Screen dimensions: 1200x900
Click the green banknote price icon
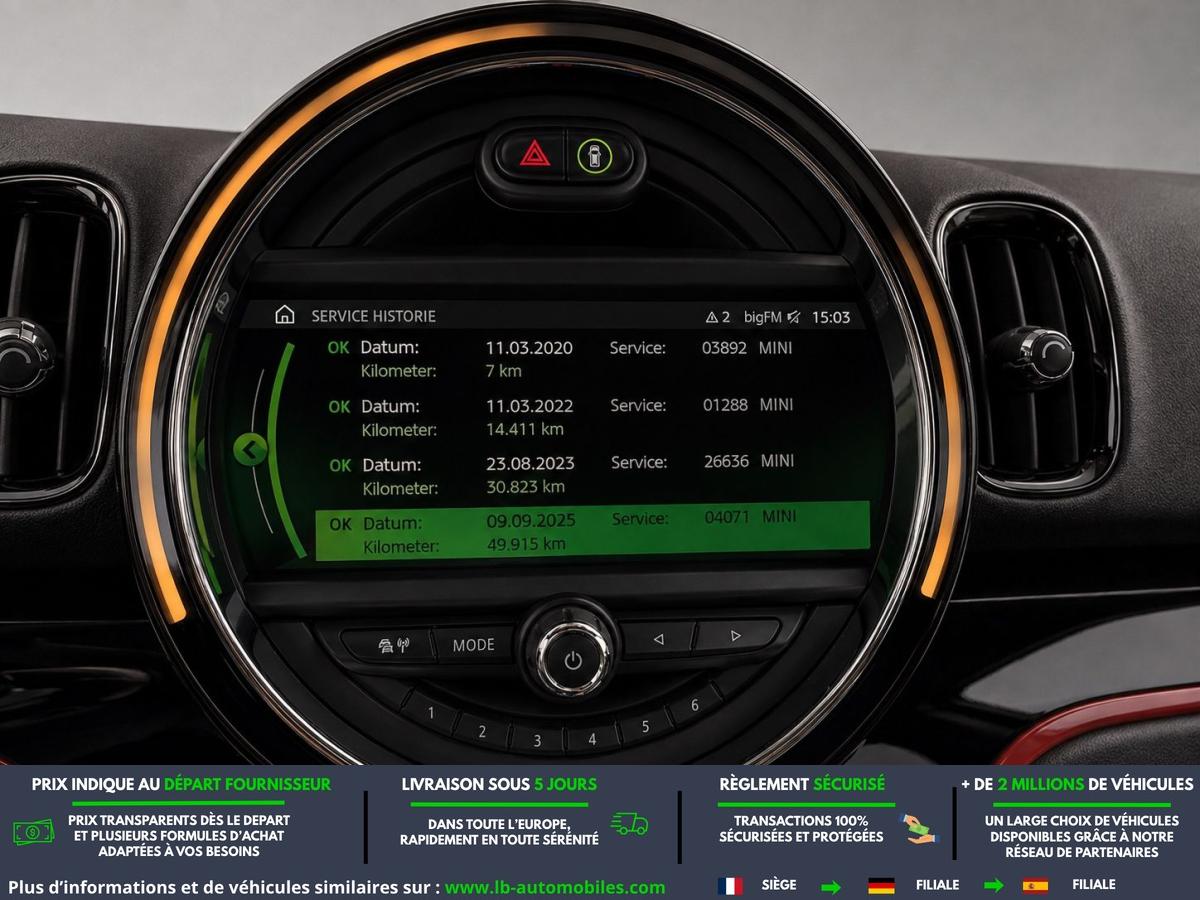(x=33, y=831)
